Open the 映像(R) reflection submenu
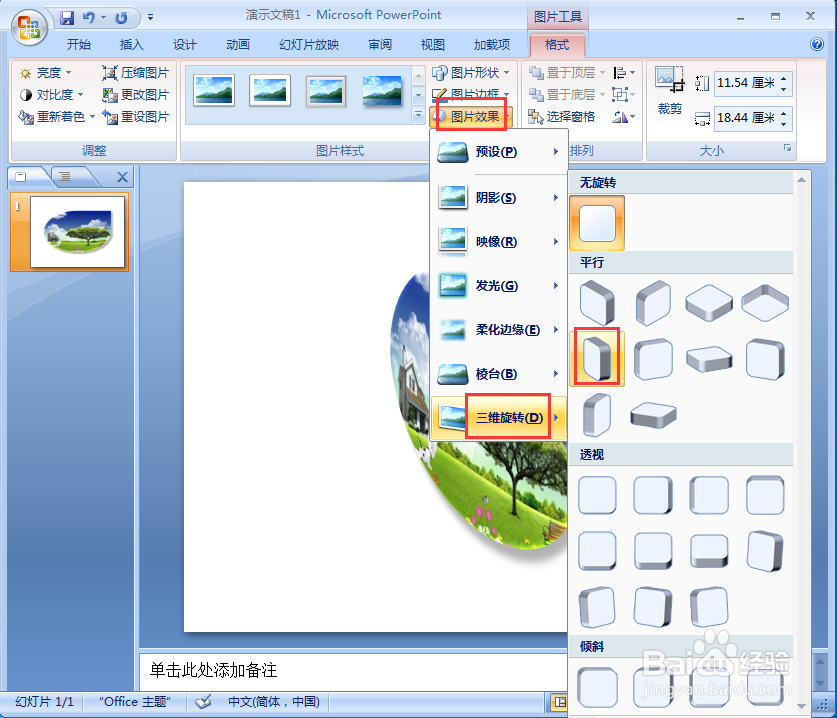 (x=498, y=241)
